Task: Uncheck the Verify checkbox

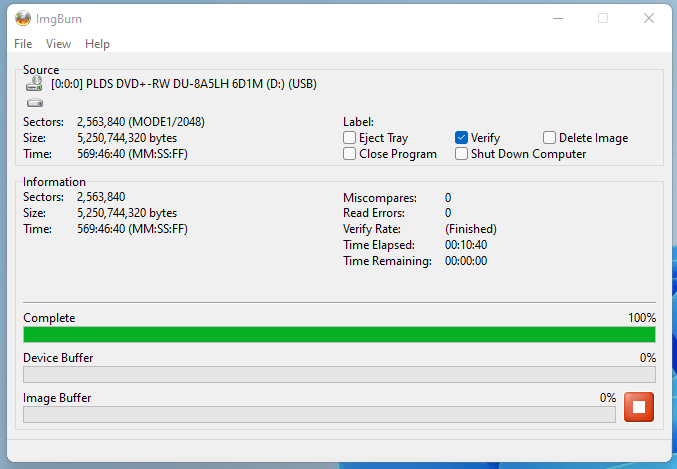Action: [x=461, y=138]
